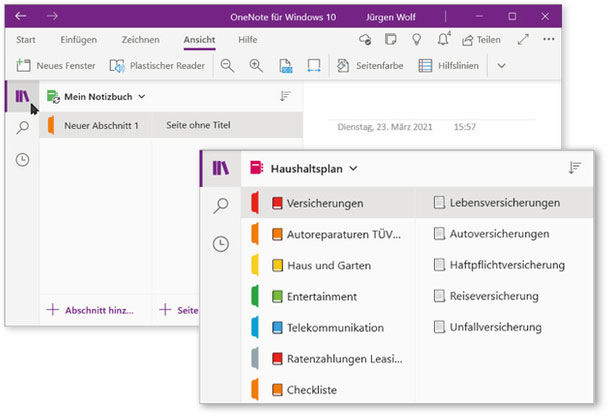609x416 pixels.
Task: Open the sticky notes feed icon
Action: click(390, 39)
